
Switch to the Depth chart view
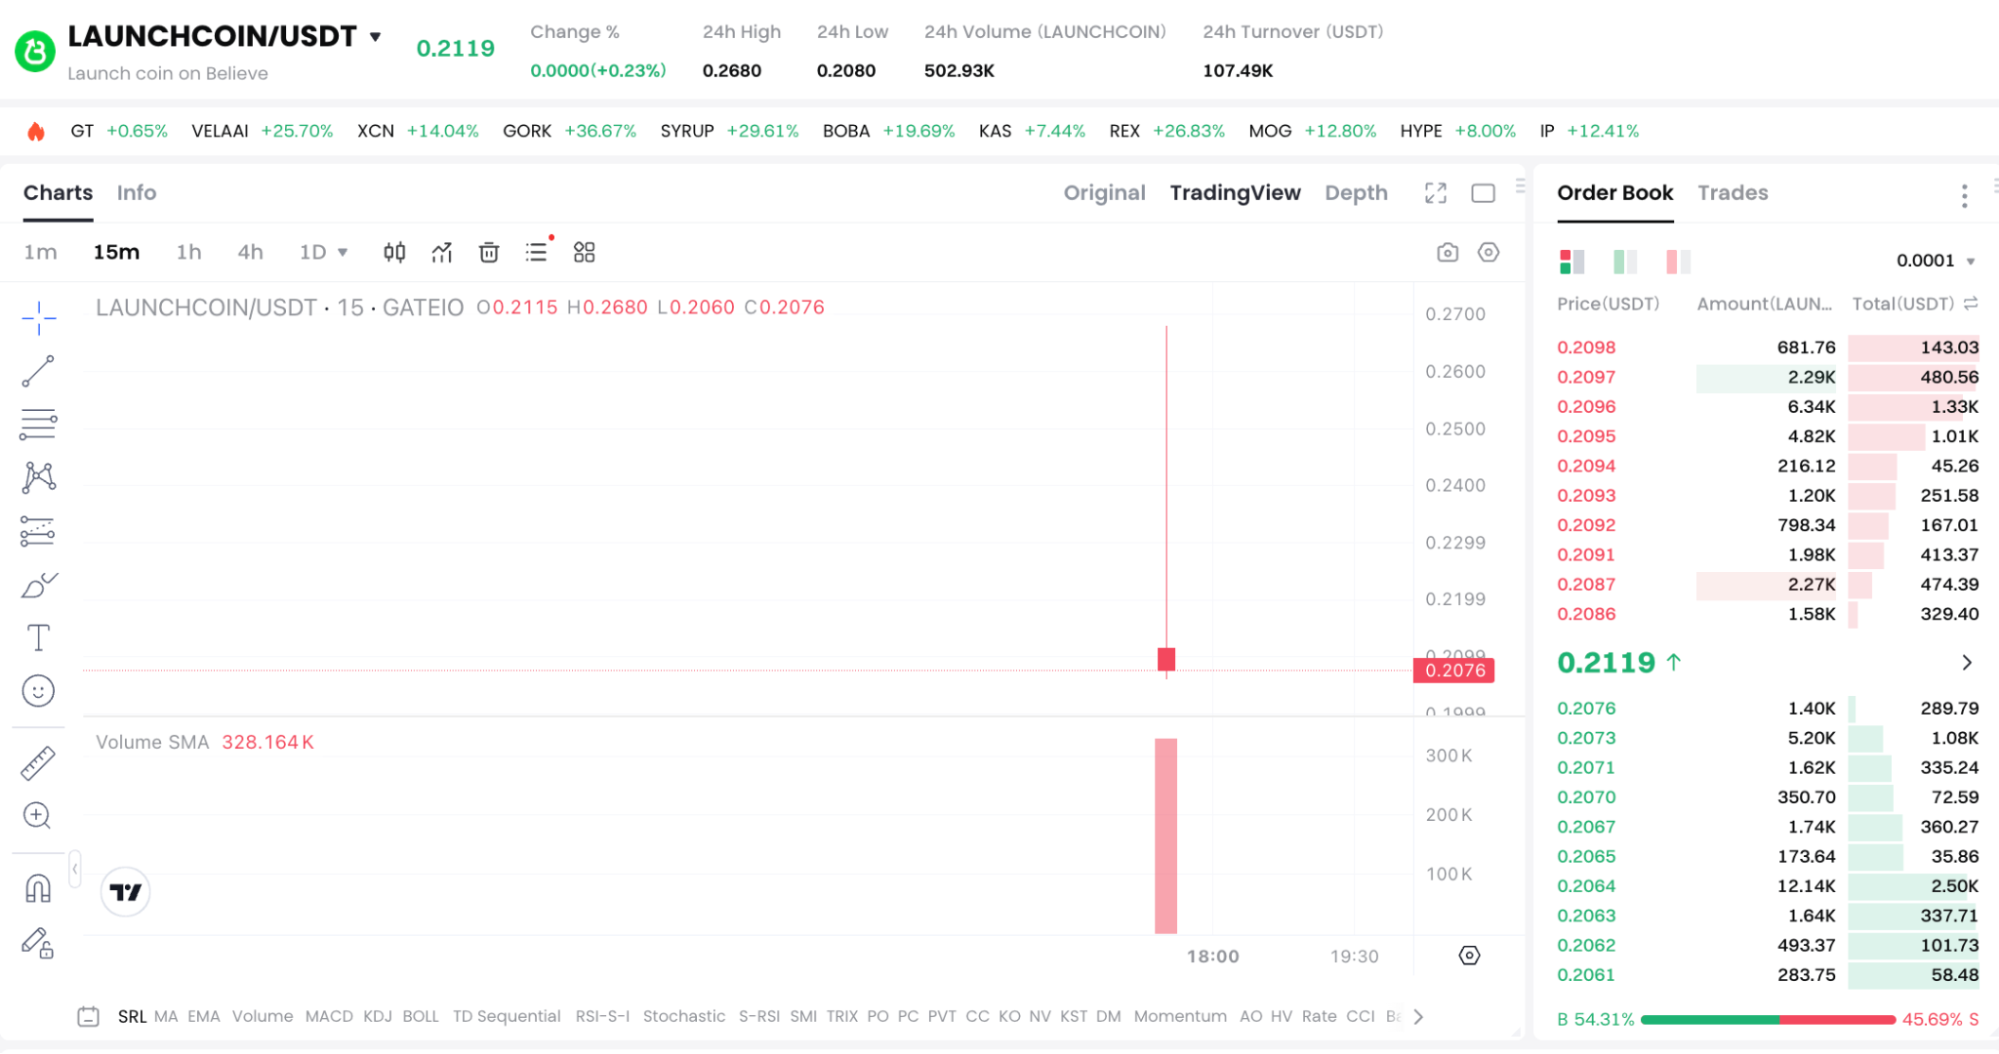1356,193
